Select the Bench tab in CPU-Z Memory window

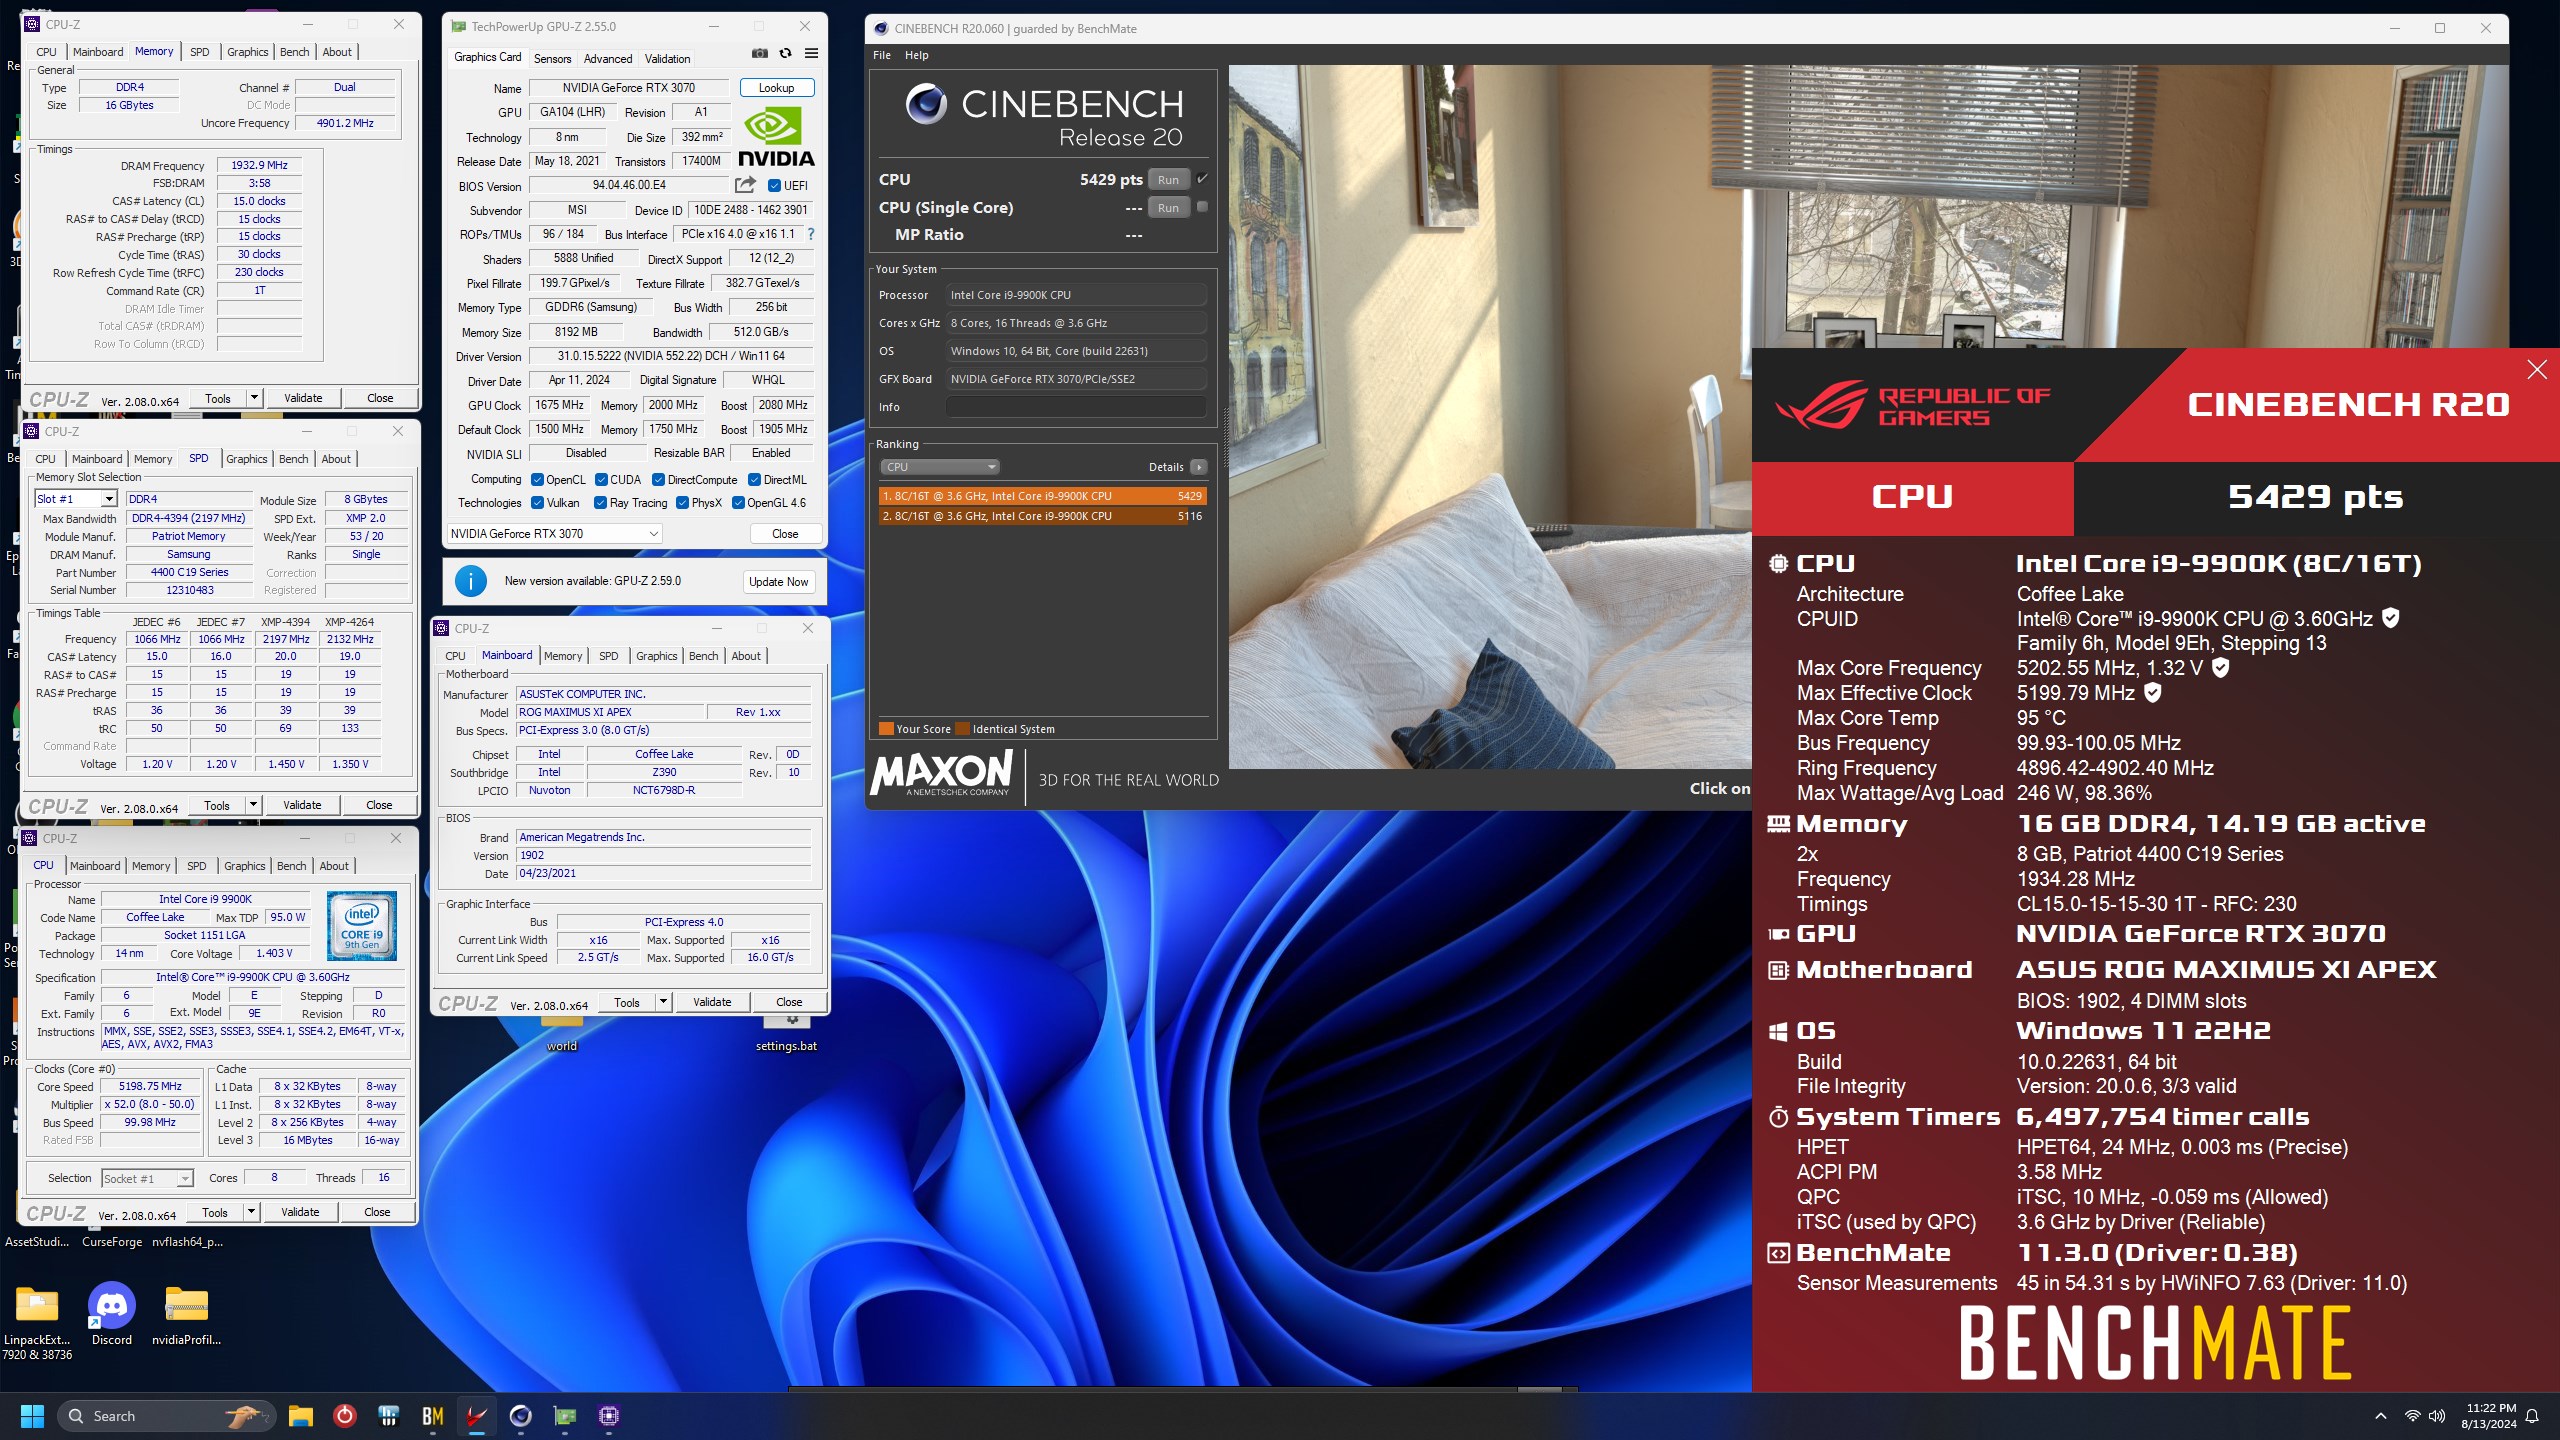294,52
